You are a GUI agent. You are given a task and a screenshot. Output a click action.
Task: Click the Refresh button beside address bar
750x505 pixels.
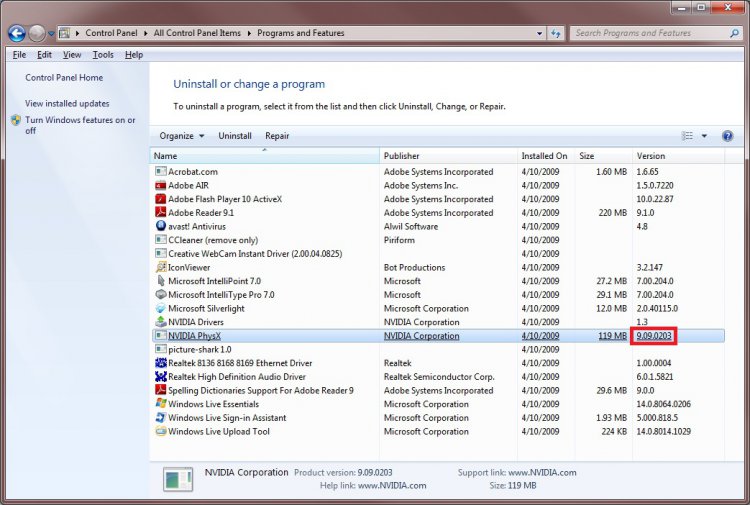tap(555, 33)
